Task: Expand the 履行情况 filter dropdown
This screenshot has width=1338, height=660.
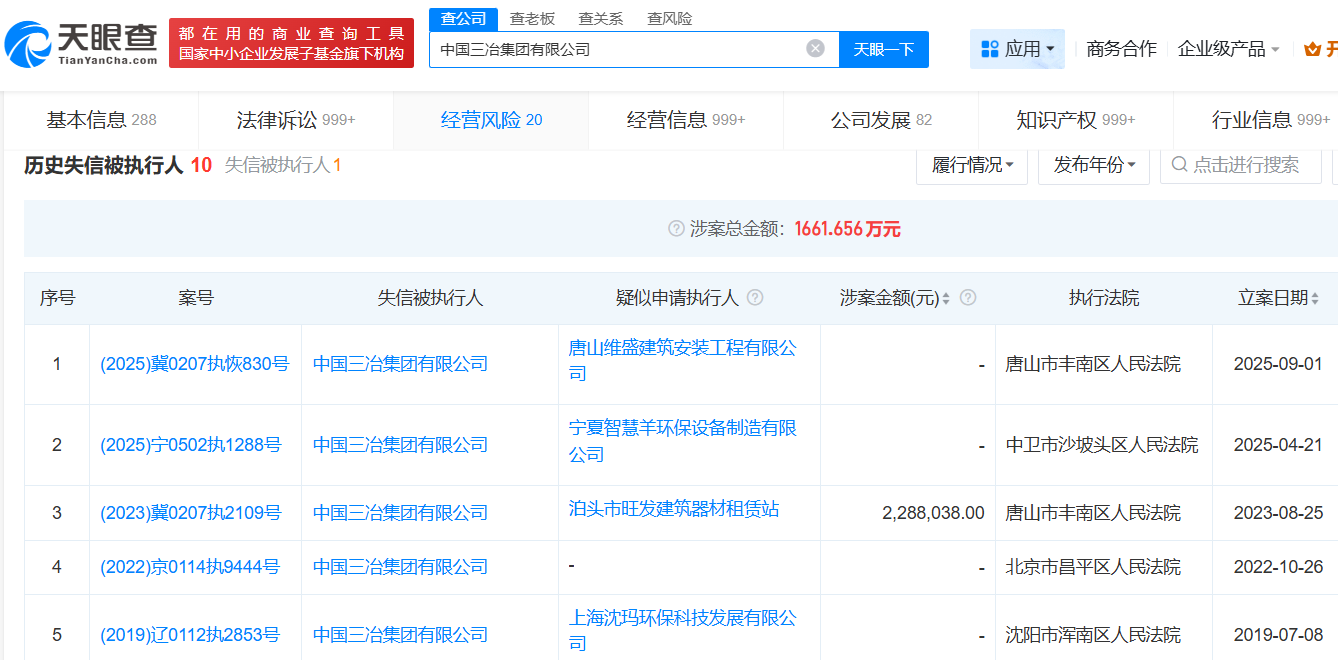Action: point(971,165)
